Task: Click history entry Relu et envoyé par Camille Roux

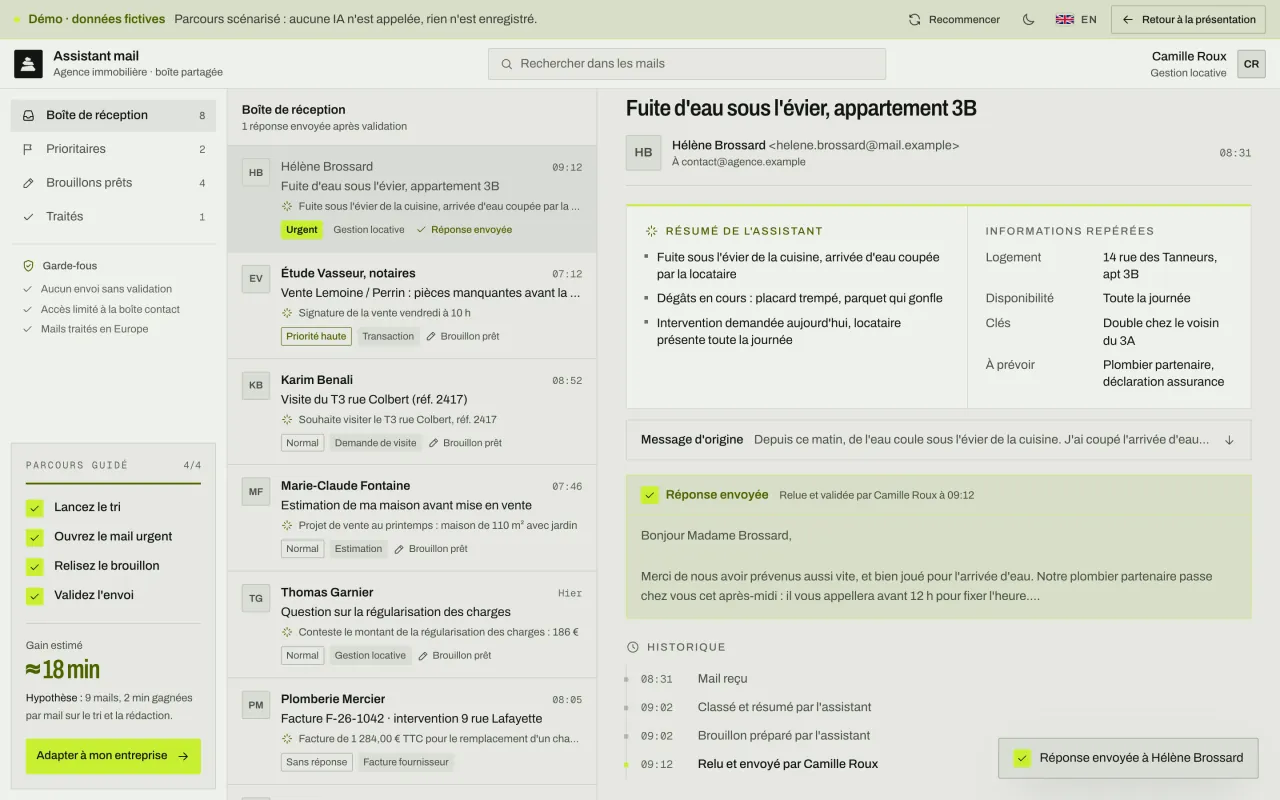Action: pyautogui.click(x=788, y=764)
